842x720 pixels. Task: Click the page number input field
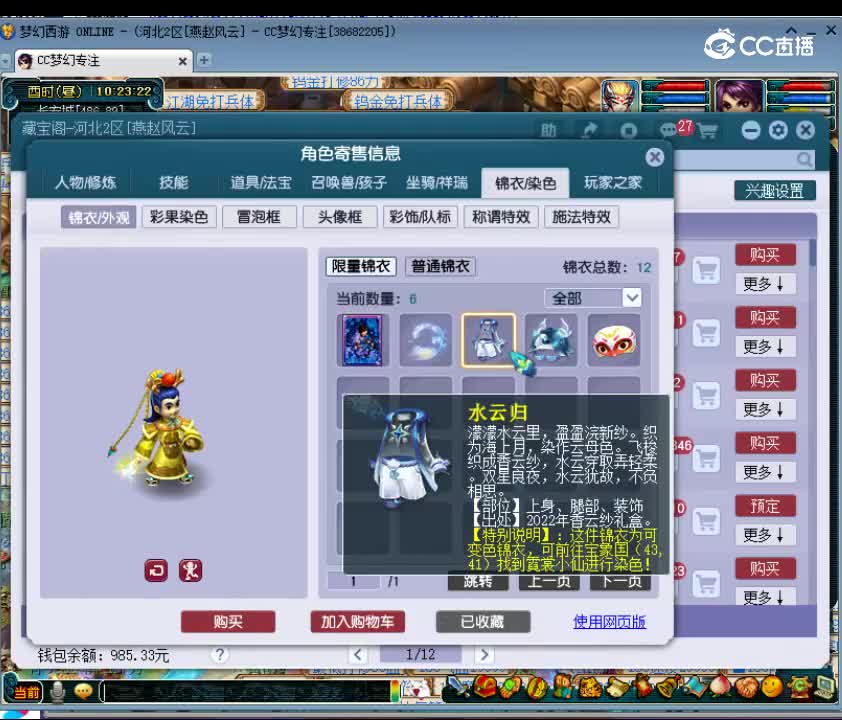(x=354, y=581)
